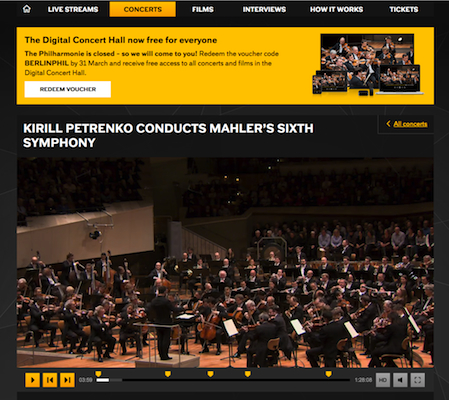
Task: Jump to the first chapter marker
Action: click(98, 374)
